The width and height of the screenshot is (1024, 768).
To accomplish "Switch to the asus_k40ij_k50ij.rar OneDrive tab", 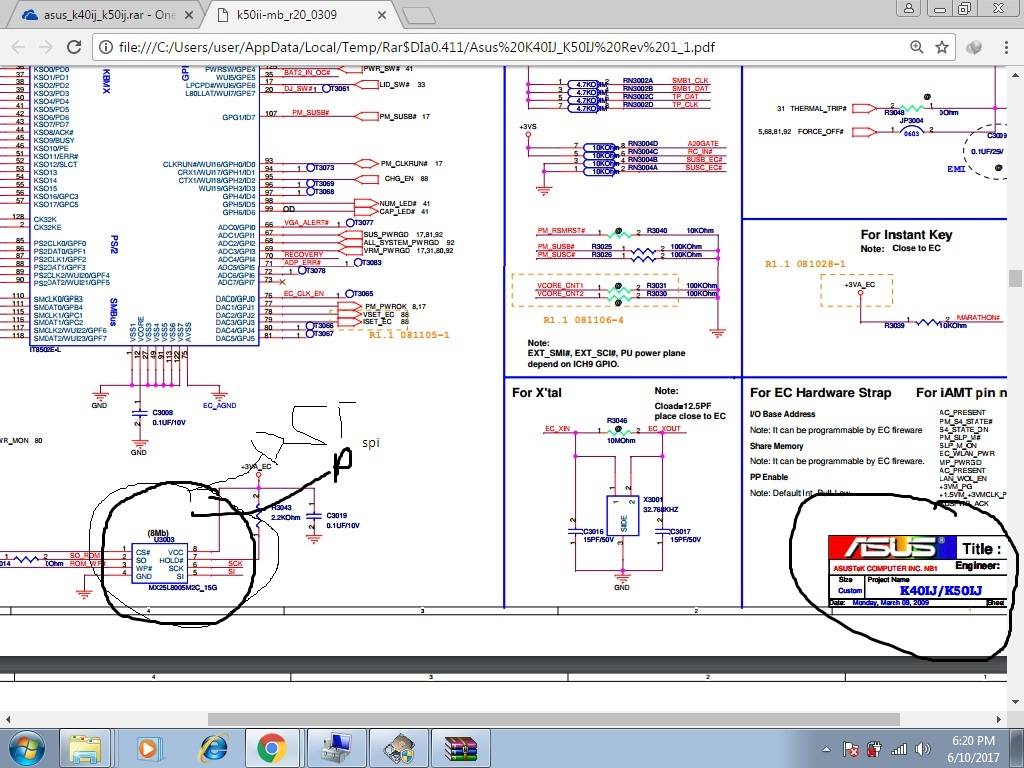I will [x=100, y=15].
